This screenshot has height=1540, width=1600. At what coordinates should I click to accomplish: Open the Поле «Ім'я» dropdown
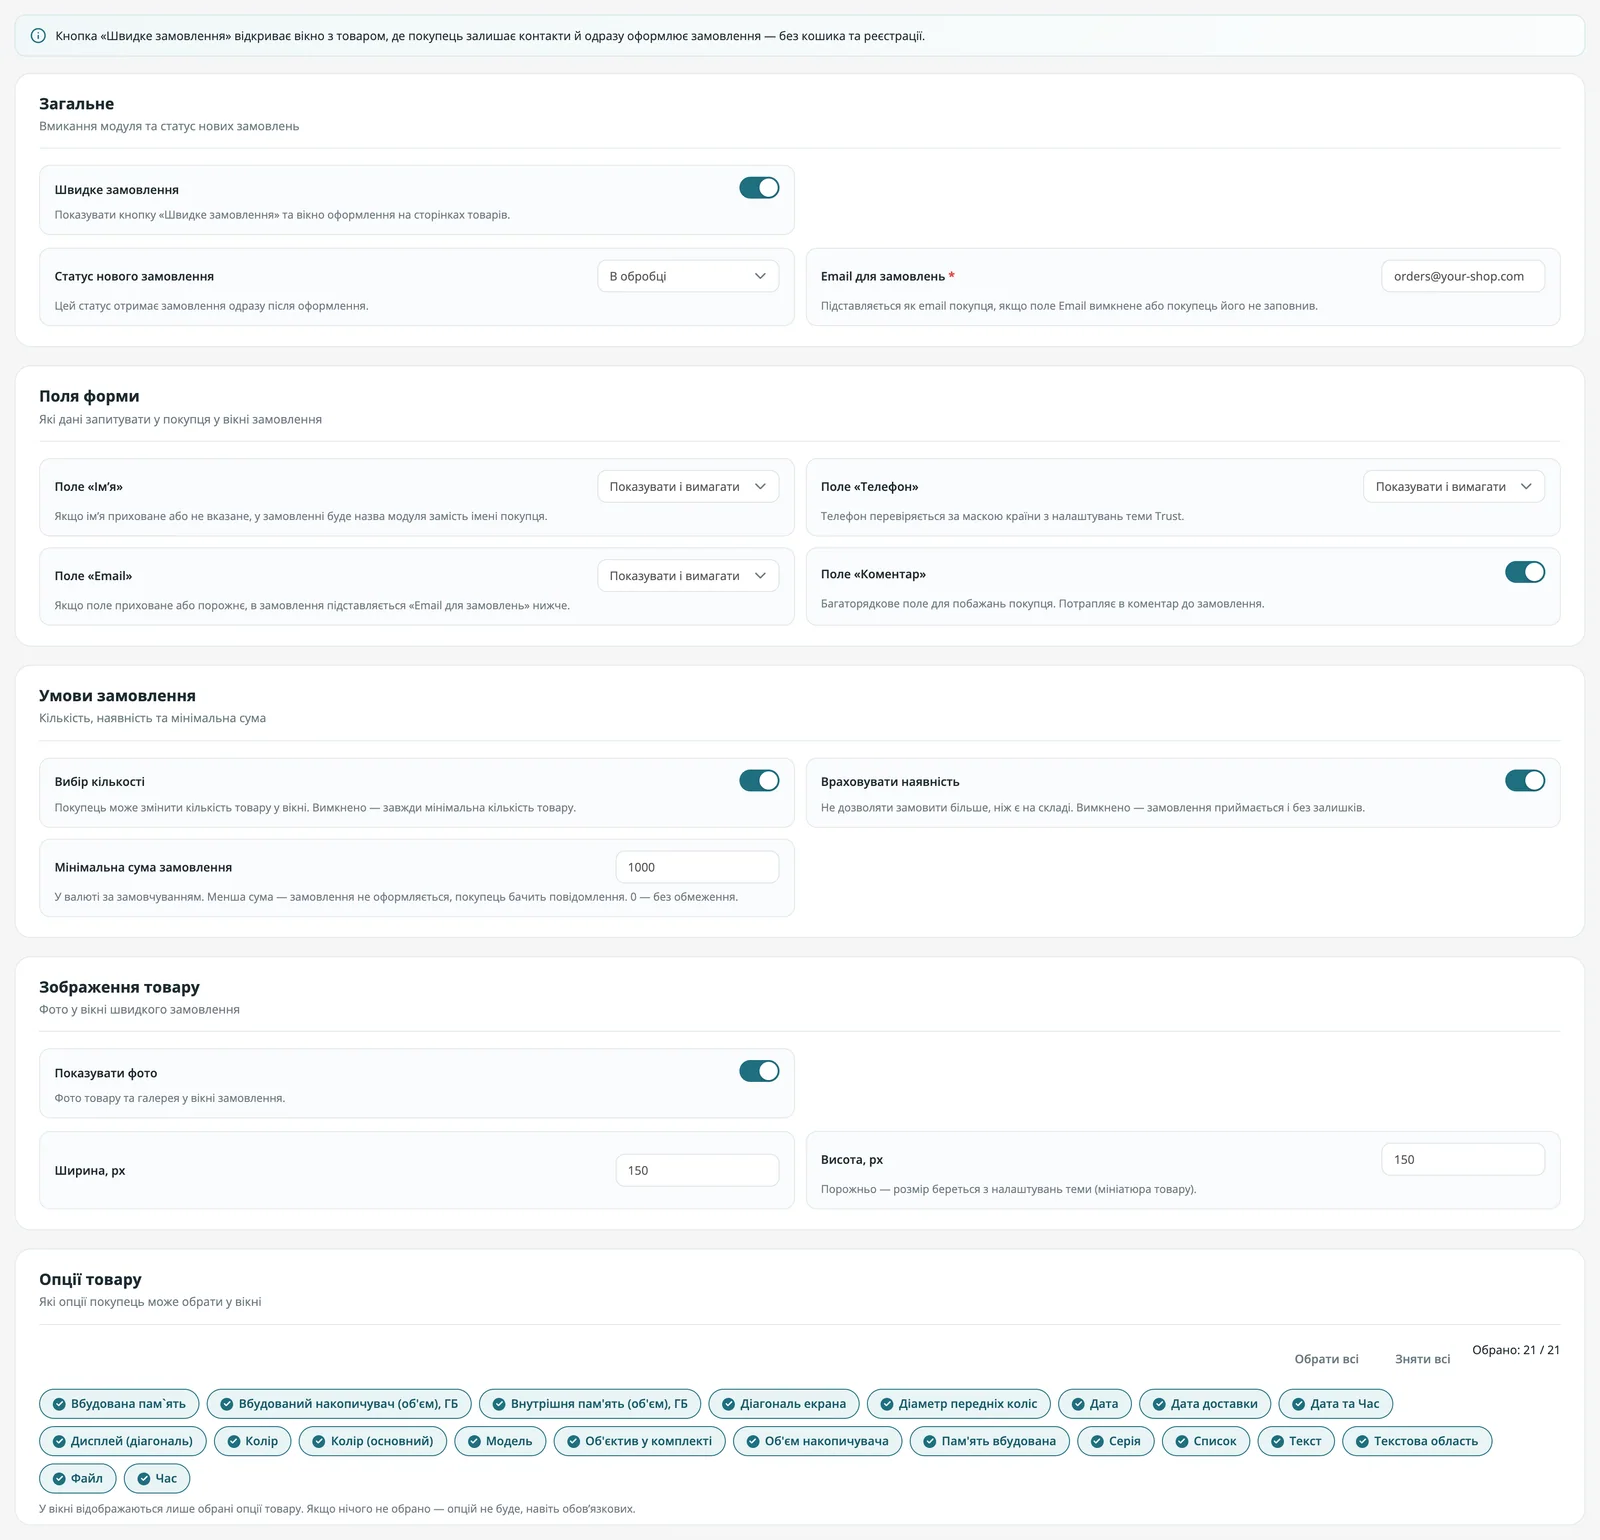click(x=688, y=487)
